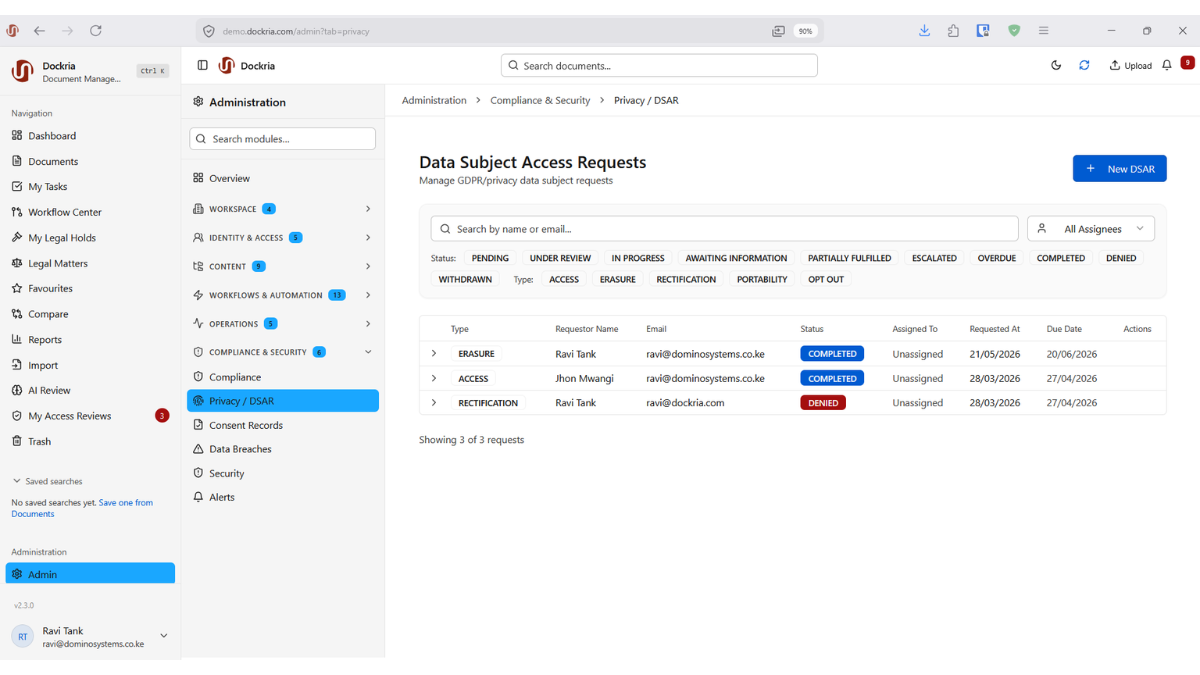This screenshot has height=675, width=1200.
Task: Toggle the sidebar panel icon beside Dockria
Action: (x=202, y=65)
